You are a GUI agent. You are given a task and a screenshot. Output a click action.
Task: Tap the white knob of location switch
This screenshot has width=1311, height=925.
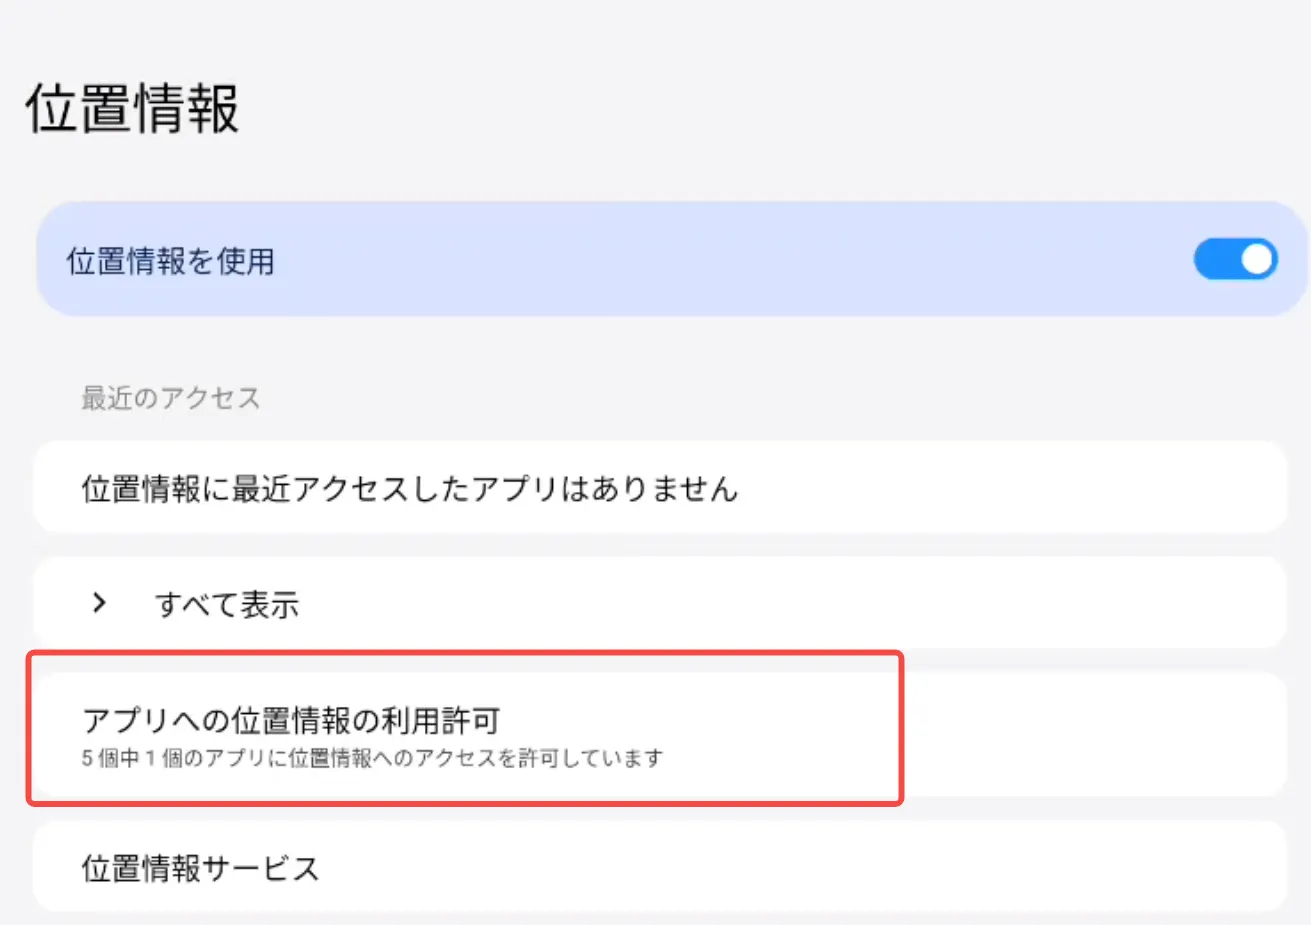pyautogui.click(x=1257, y=260)
